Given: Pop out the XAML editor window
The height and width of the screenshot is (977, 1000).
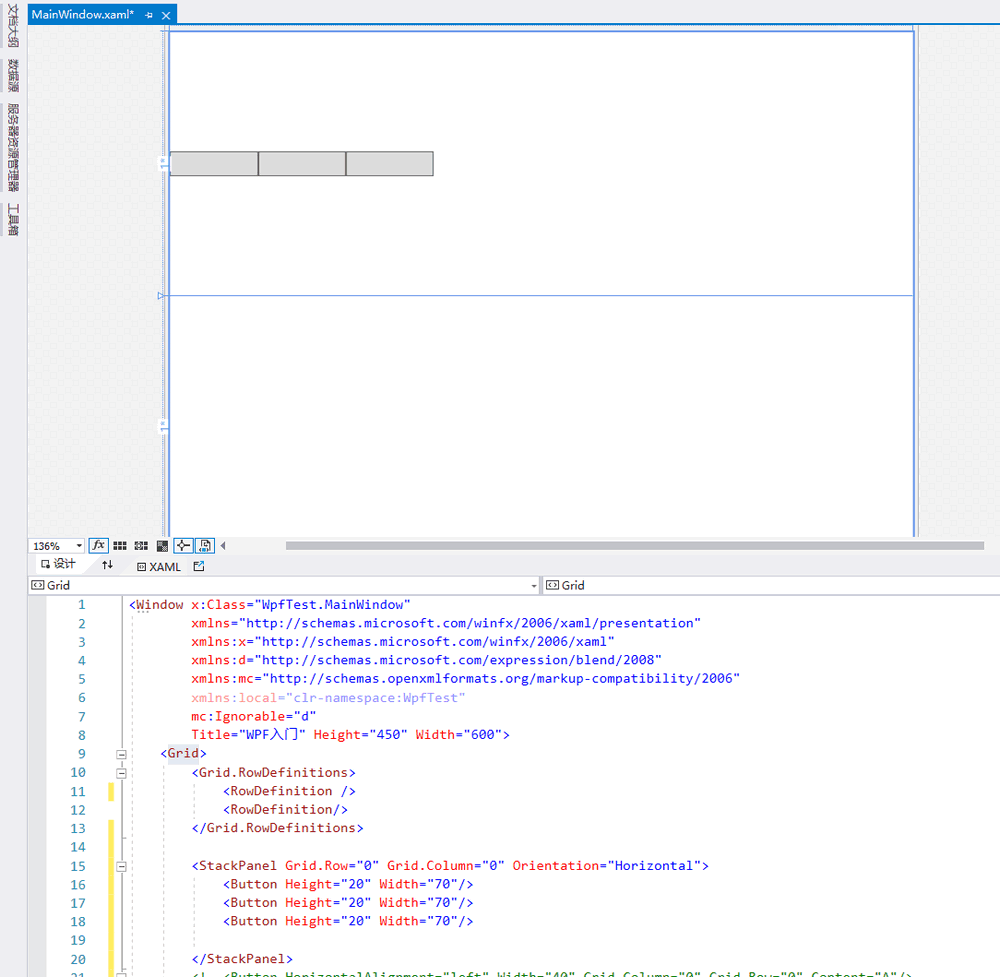Looking at the screenshot, I should coord(199,566).
